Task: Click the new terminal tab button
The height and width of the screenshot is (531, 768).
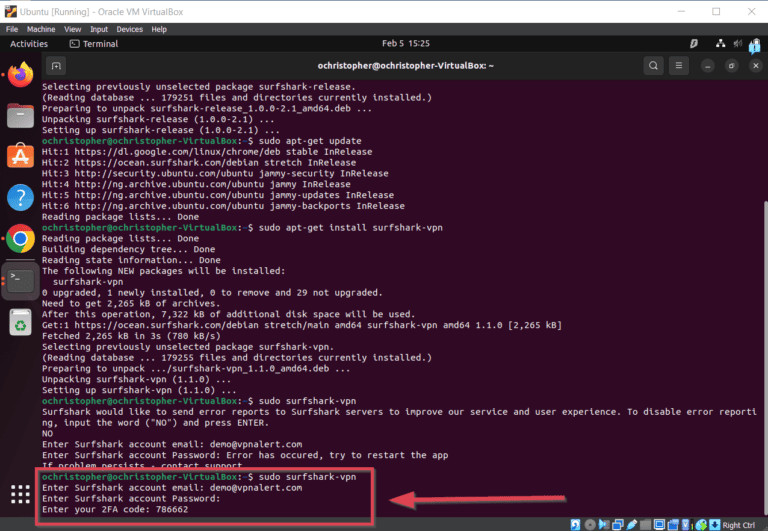Action: pos(57,66)
